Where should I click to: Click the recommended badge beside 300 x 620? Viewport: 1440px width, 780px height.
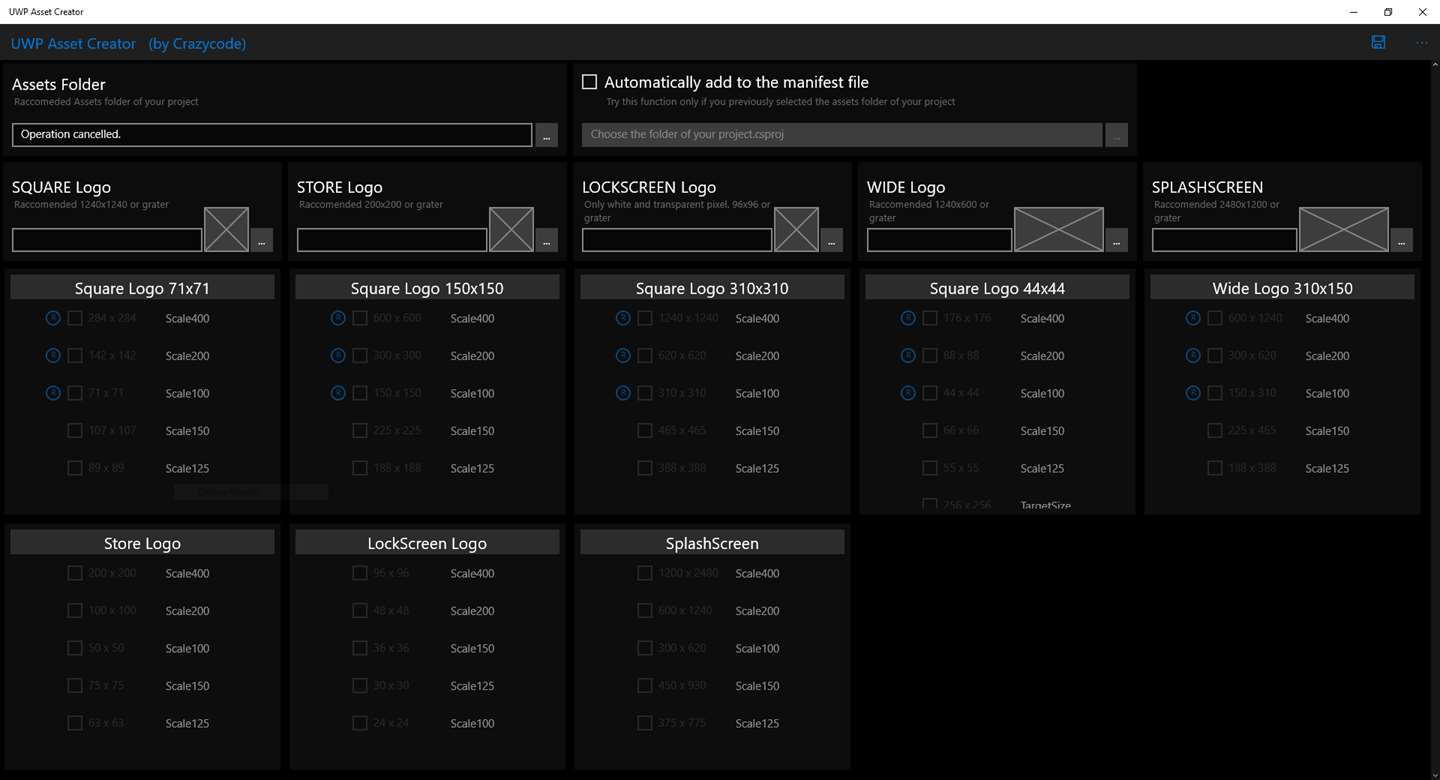[1193, 355]
